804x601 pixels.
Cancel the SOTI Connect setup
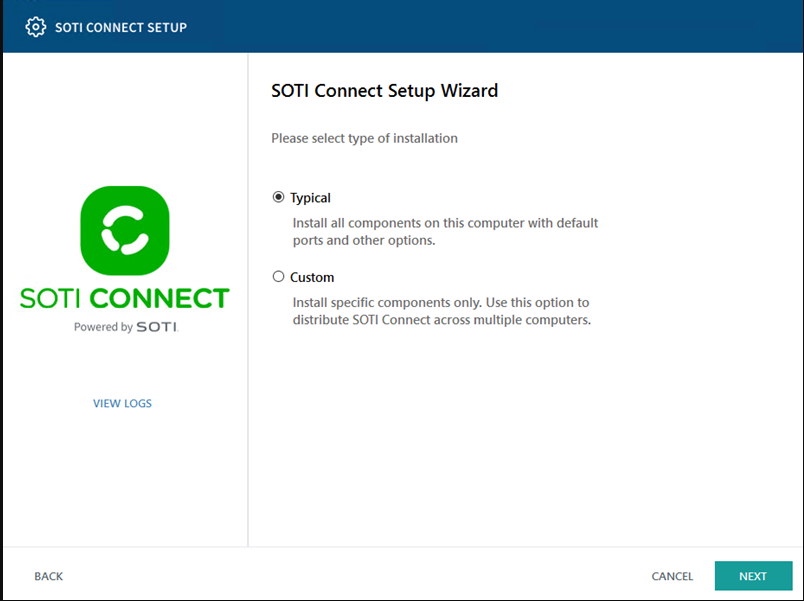[x=671, y=576]
